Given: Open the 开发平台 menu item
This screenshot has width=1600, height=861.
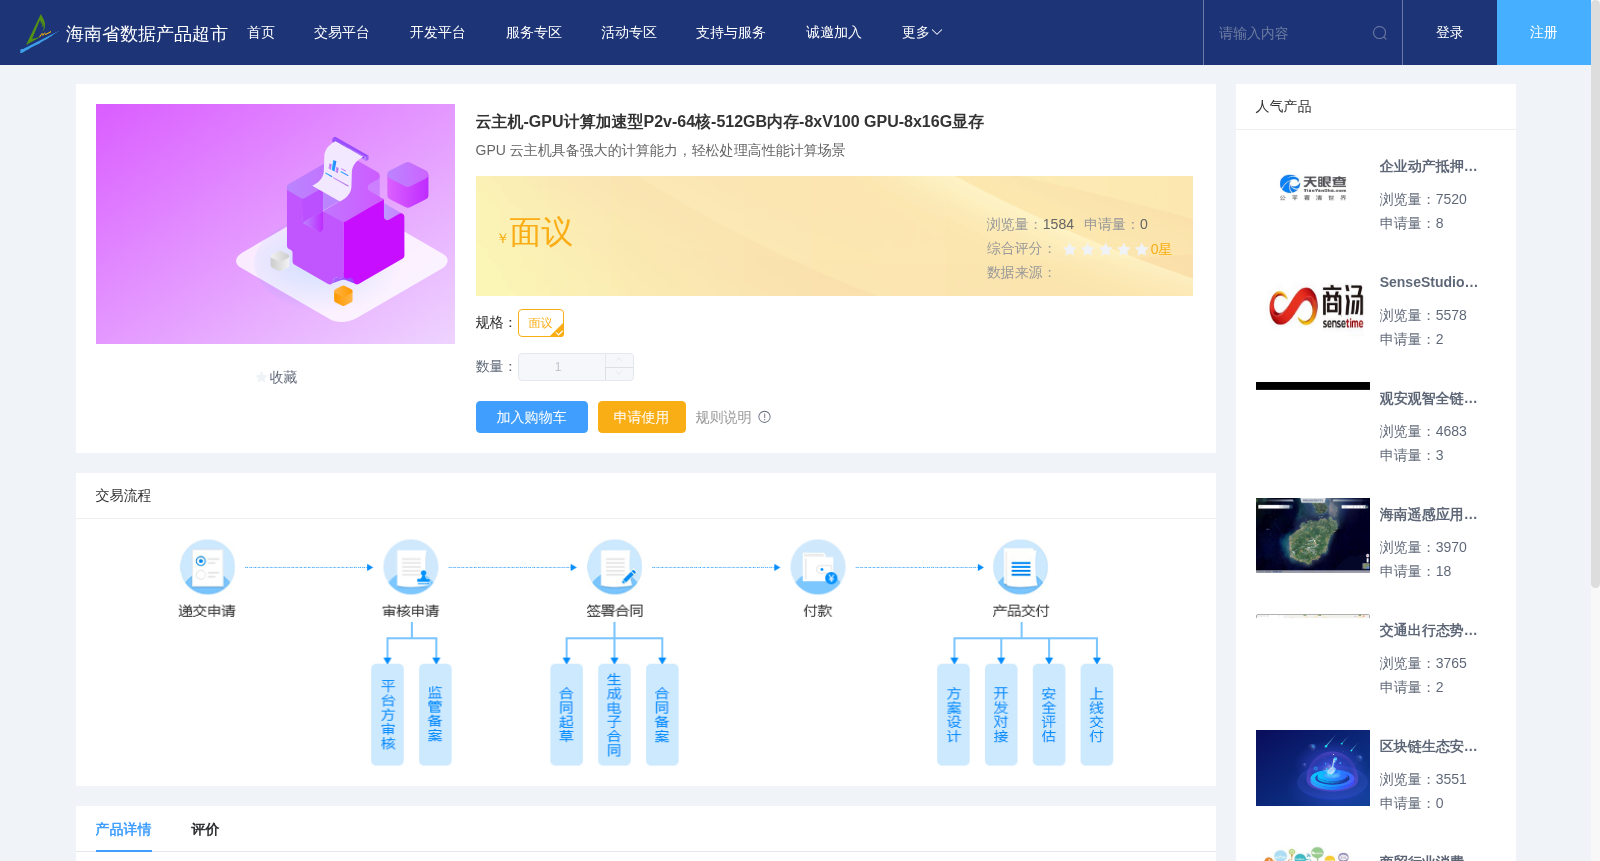Looking at the screenshot, I should coord(438,33).
